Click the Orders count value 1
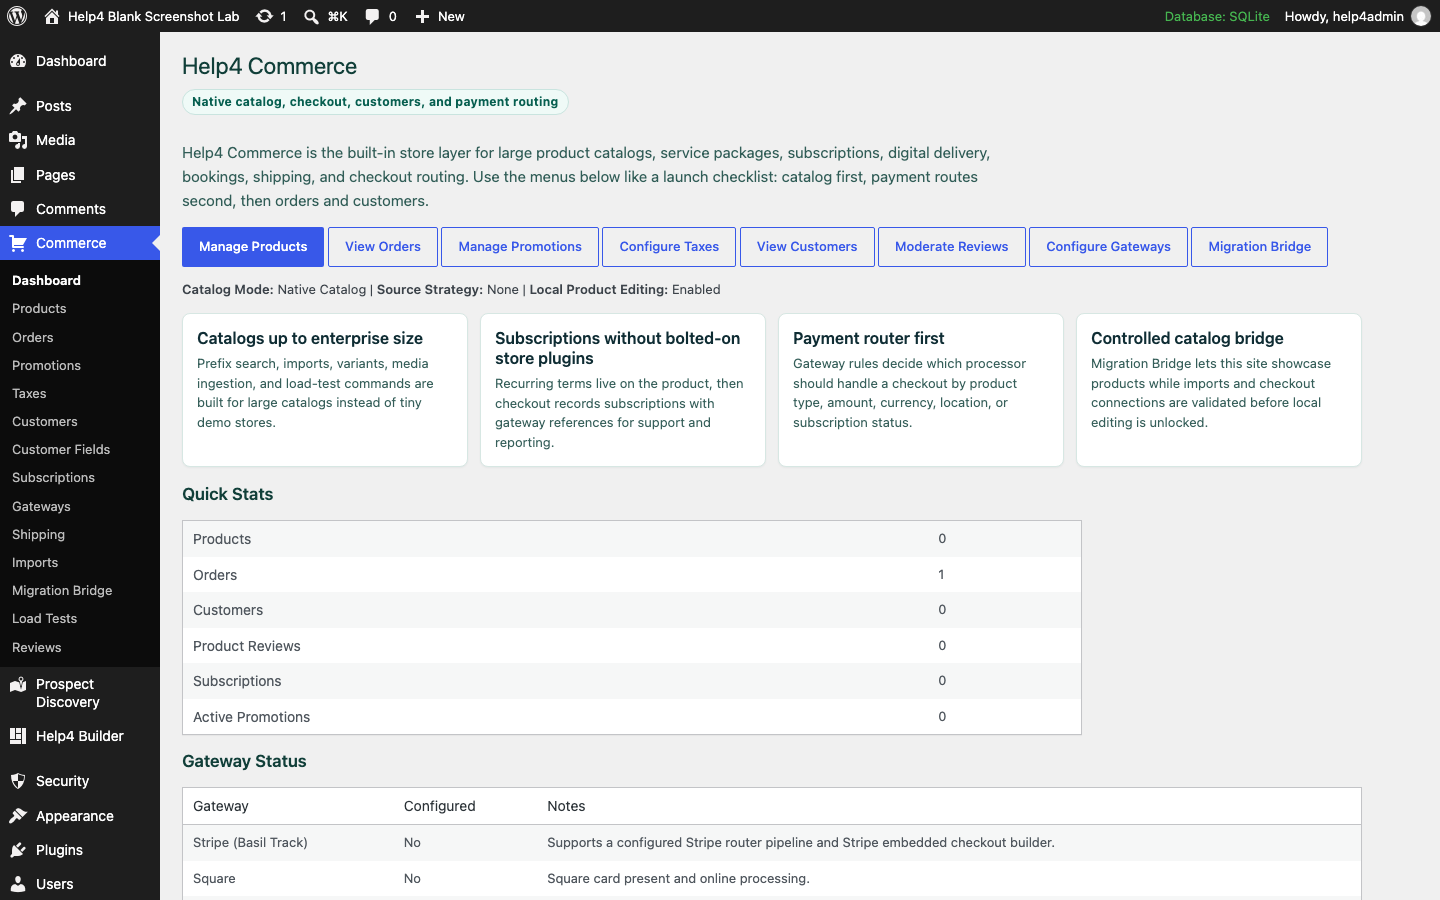This screenshot has width=1440, height=900. 941,574
